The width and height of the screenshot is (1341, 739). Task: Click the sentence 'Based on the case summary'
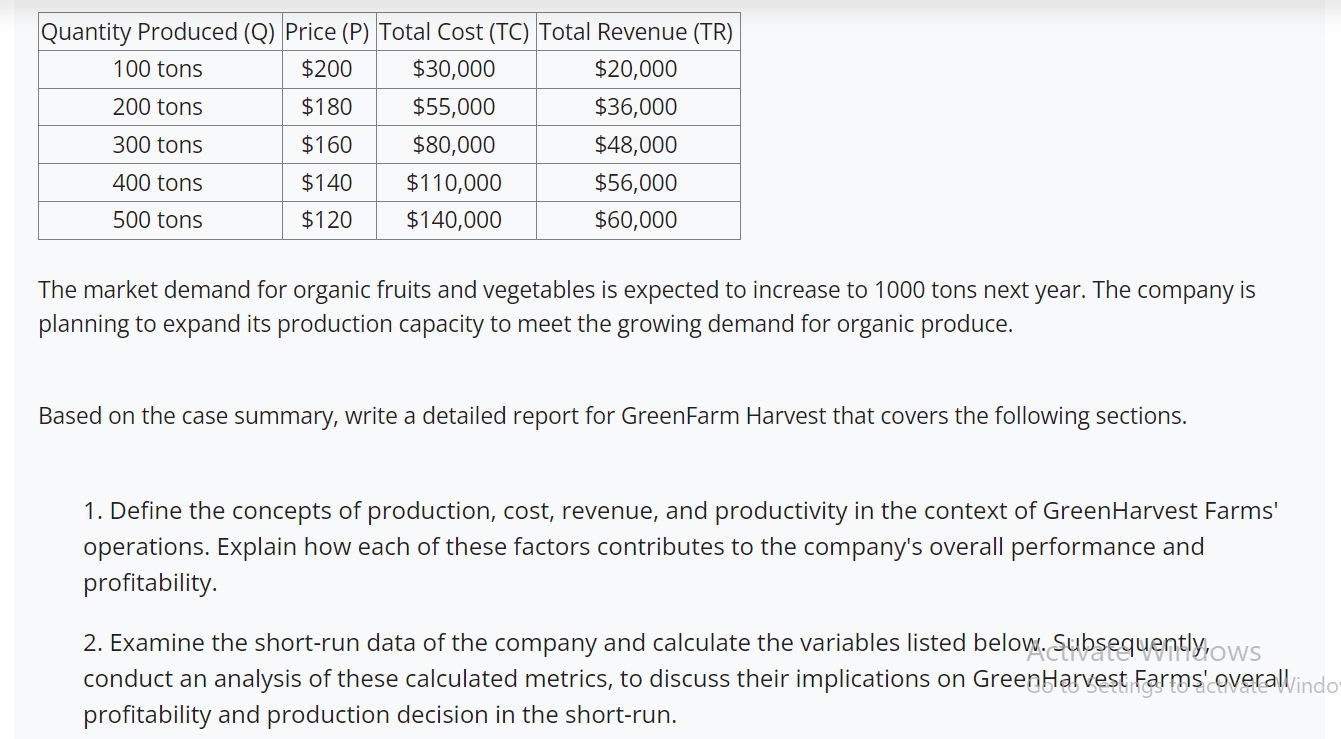click(x=613, y=416)
